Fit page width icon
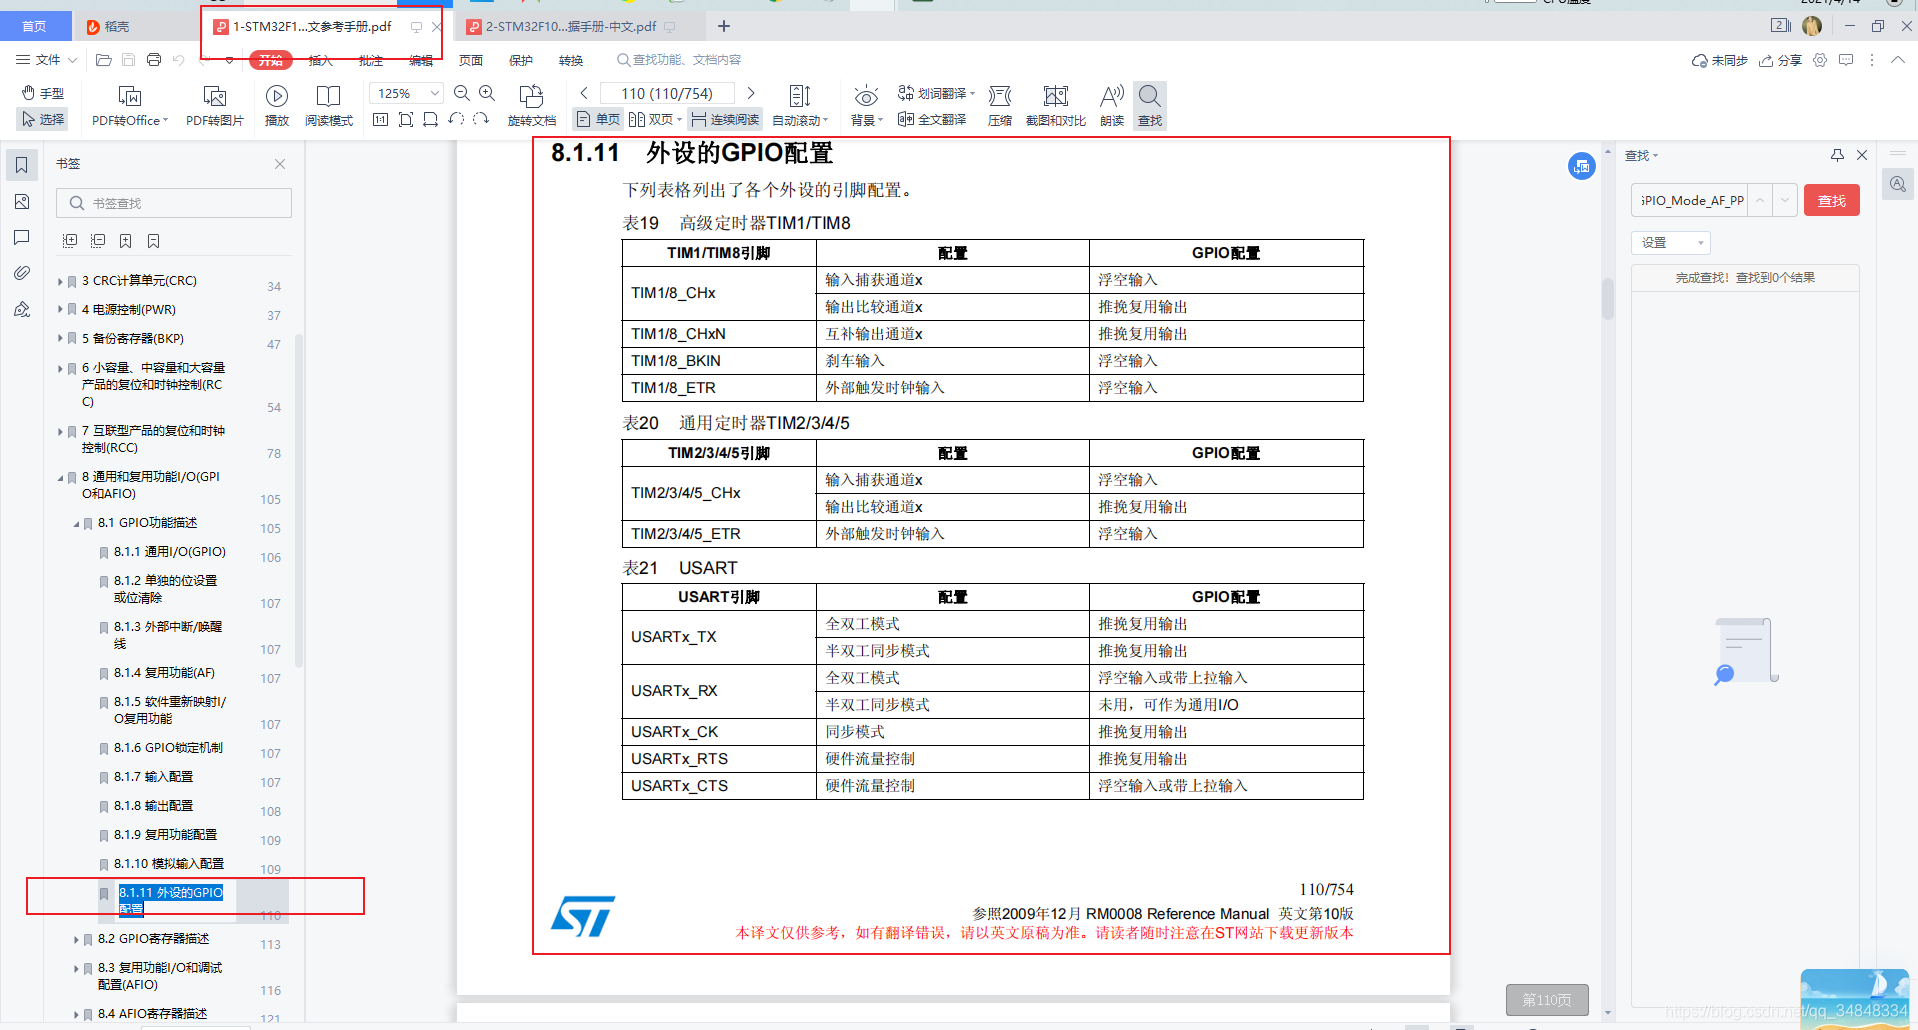This screenshot has height=1030, width=1918. (430, 119)
